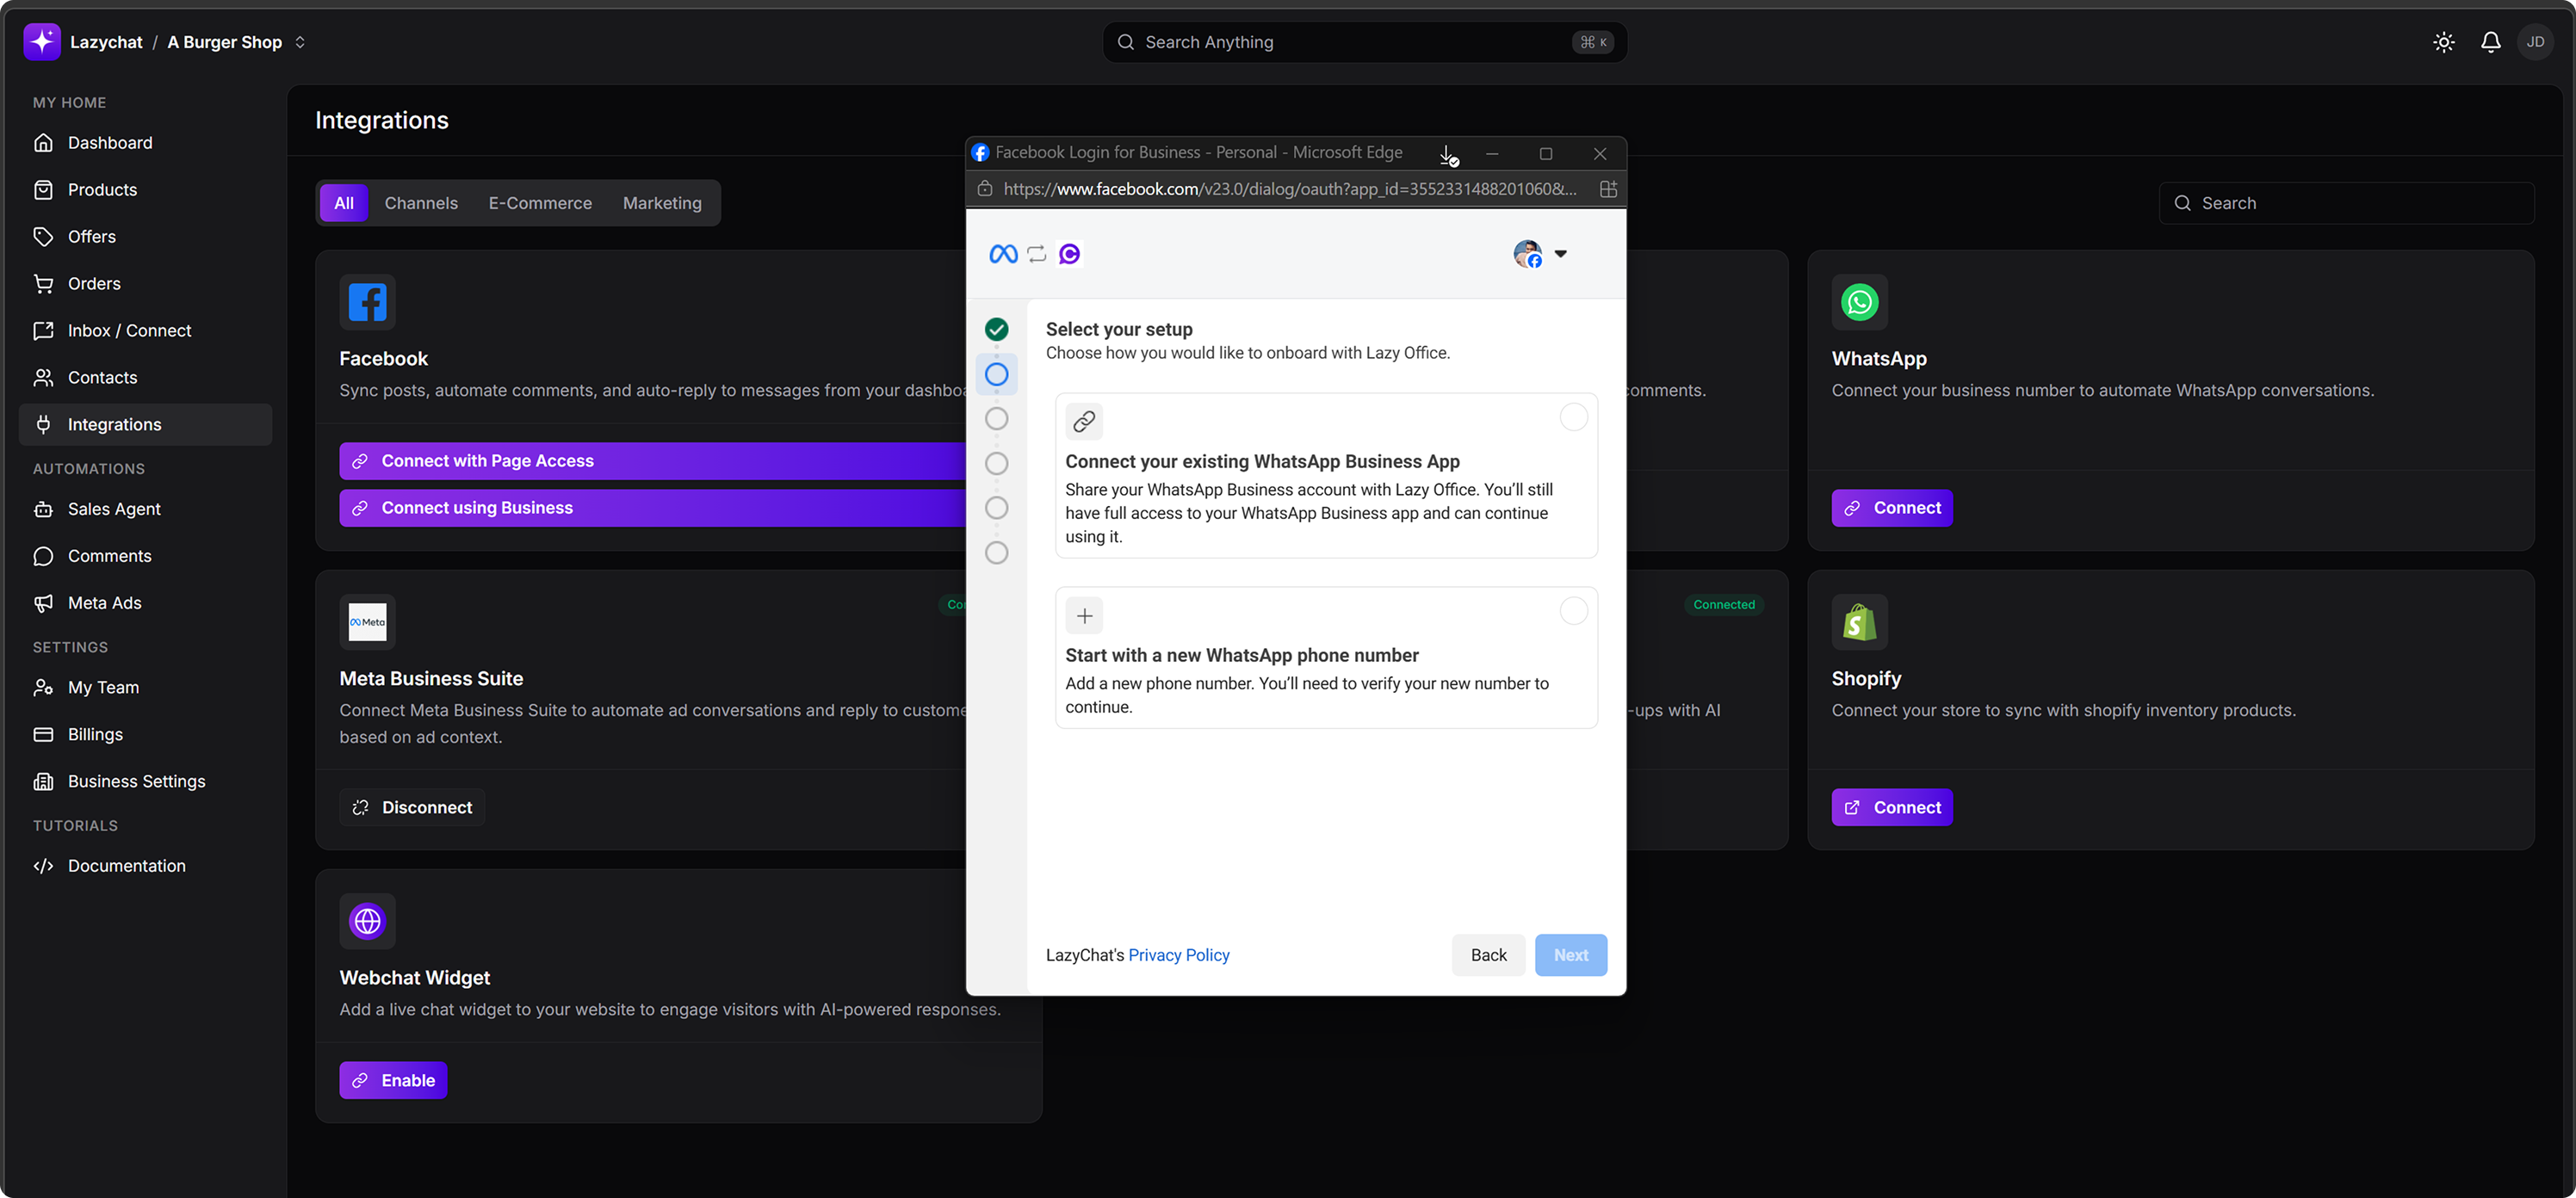2576x1198 pixels.
Task: Click the current step circle in setup stepper
Action: tap(996, 374)
